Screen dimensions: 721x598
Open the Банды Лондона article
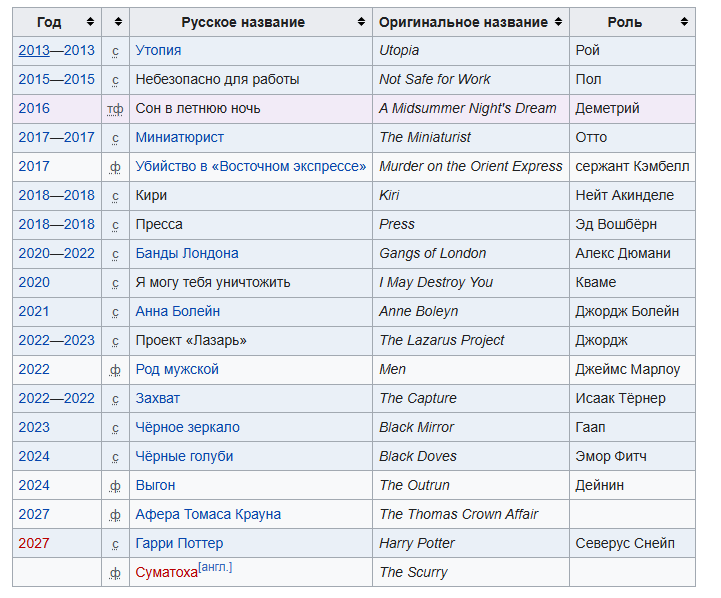coord(187,253)
